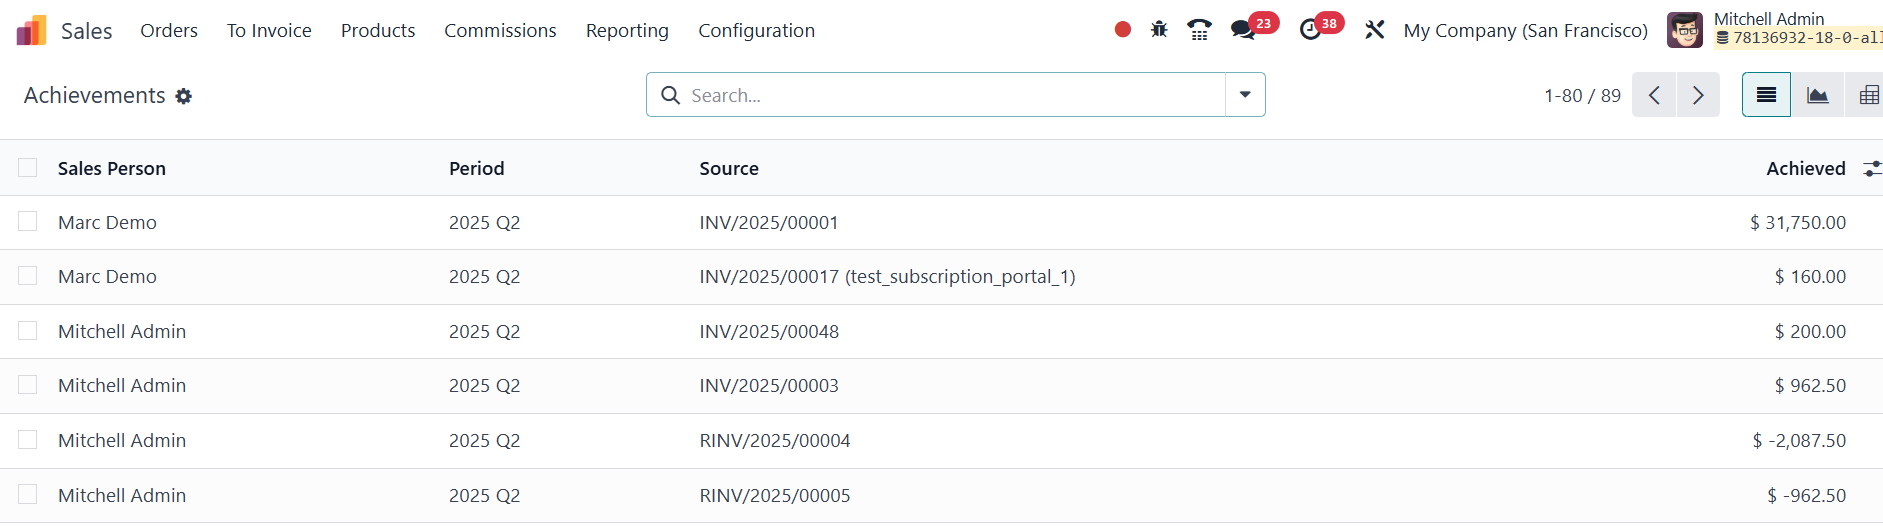Open Achievements gear actions menu

pos(184,96)
